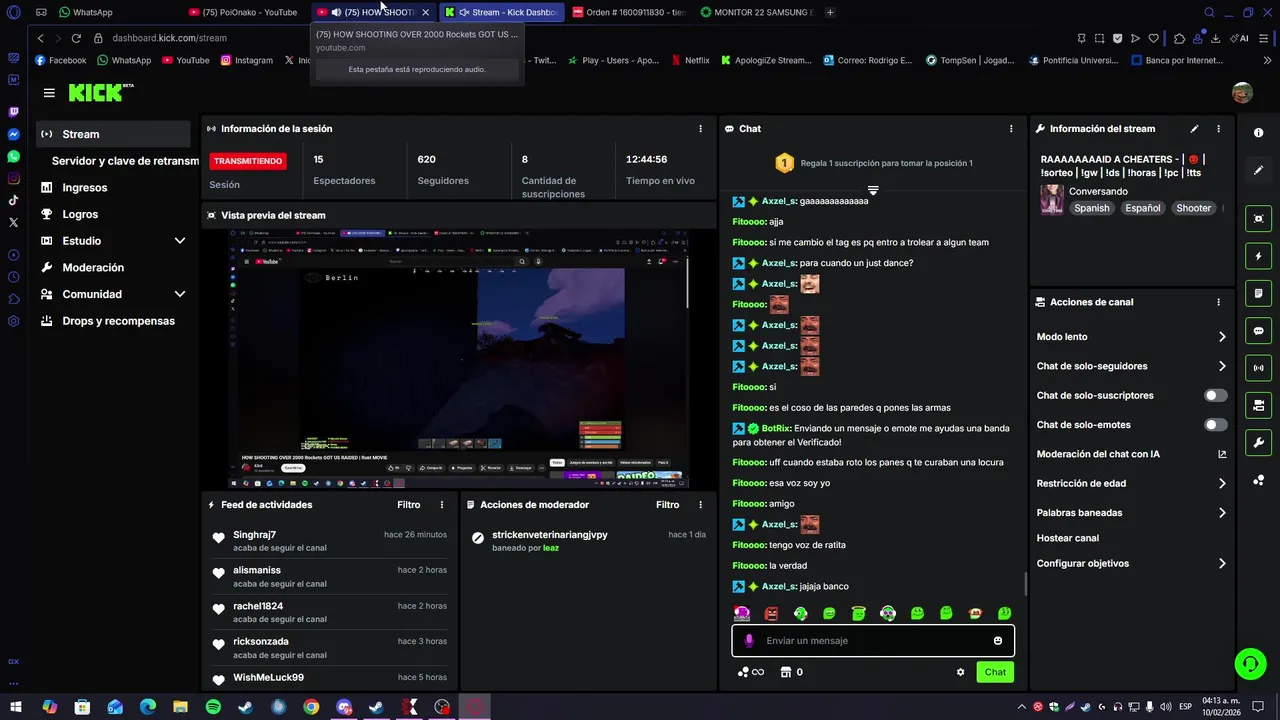
Task: Open the user profile avatar menu
Action: tap(1242, 93)
